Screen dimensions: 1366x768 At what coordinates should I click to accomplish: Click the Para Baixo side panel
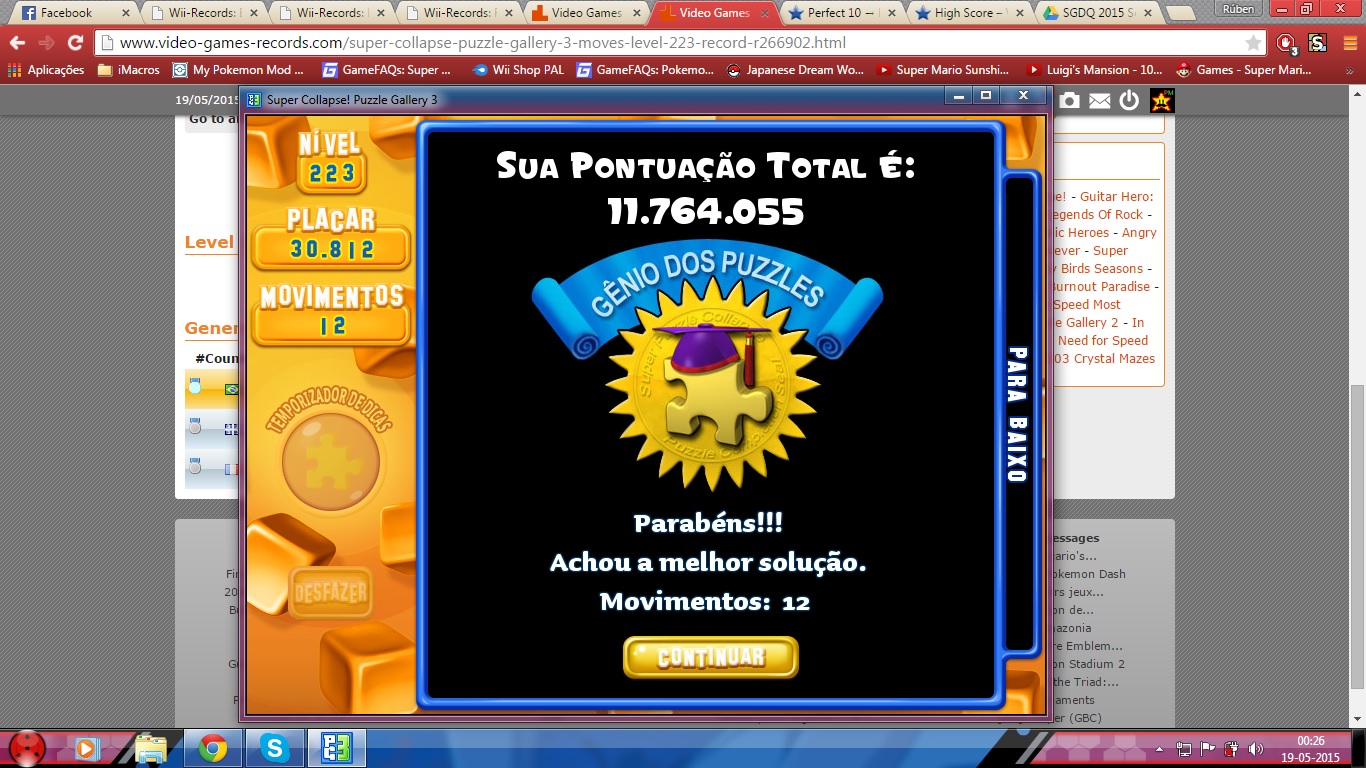[1018, 413]
